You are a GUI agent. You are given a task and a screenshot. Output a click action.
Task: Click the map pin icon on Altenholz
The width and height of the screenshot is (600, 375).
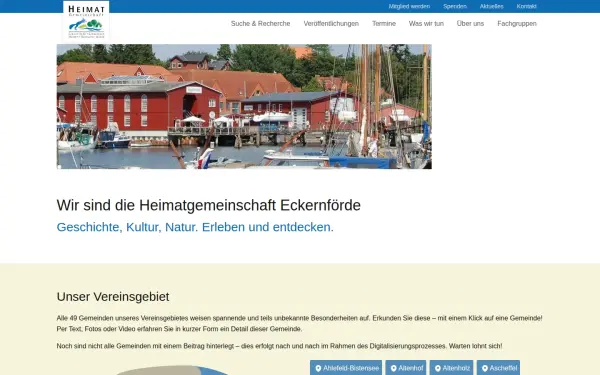coord(438,368)
